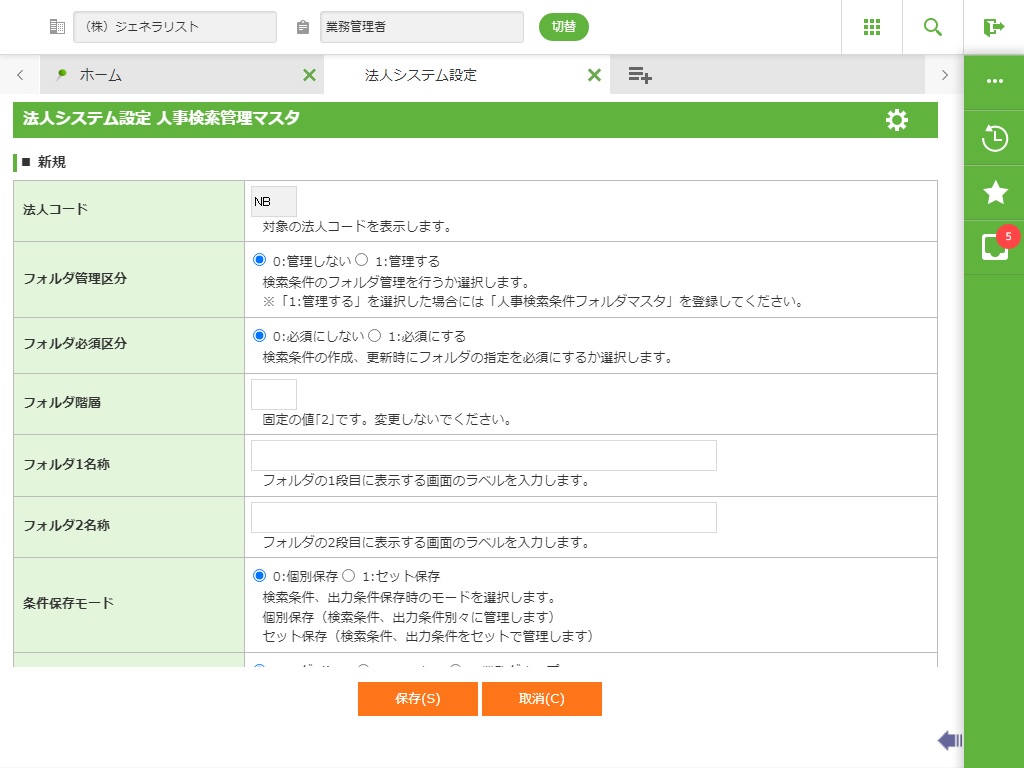
Task: Click the logout icon at top right
Action: coord(993,27)
